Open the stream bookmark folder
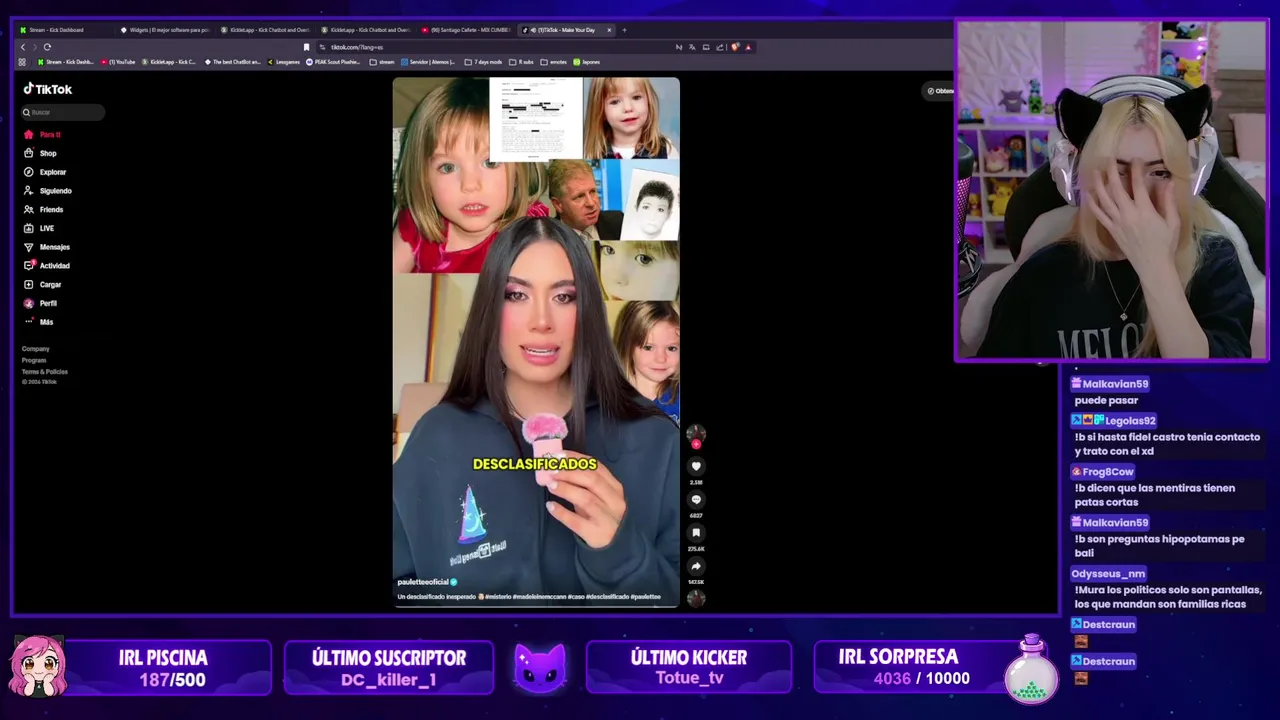Viewport: 1280px width, 720px height. tap(382, 62)
